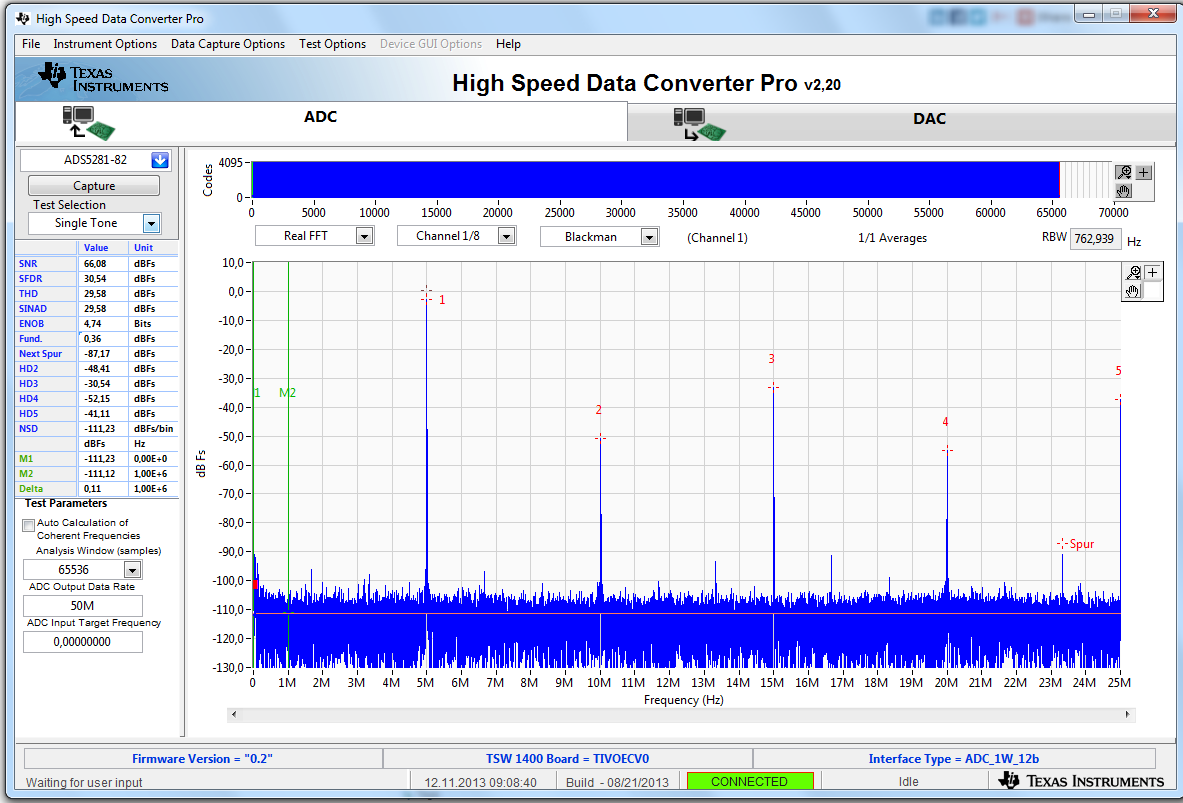Open the File menu
This screenshot has width=1183, height=803.
[31, 44]
